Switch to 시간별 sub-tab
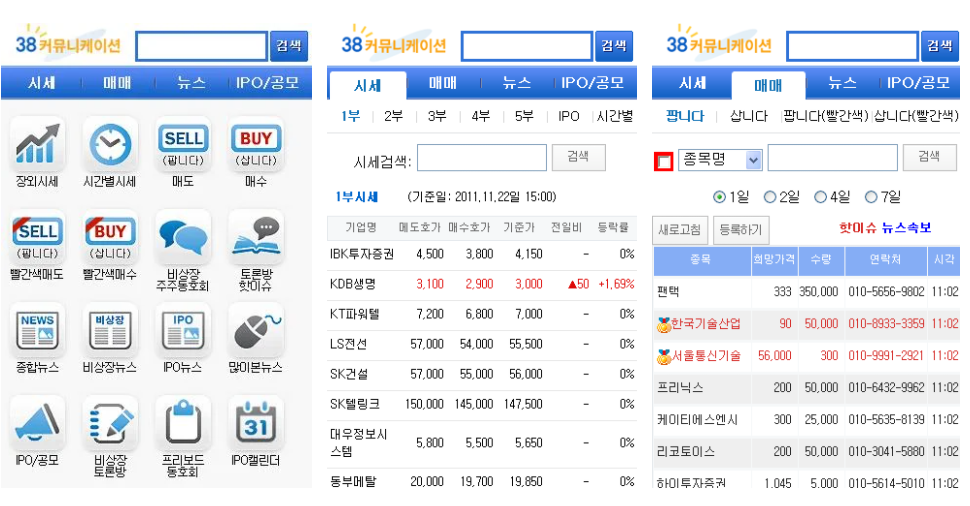Image resolution: width=970 pixels, height=506 pixels. click(614, 116)
